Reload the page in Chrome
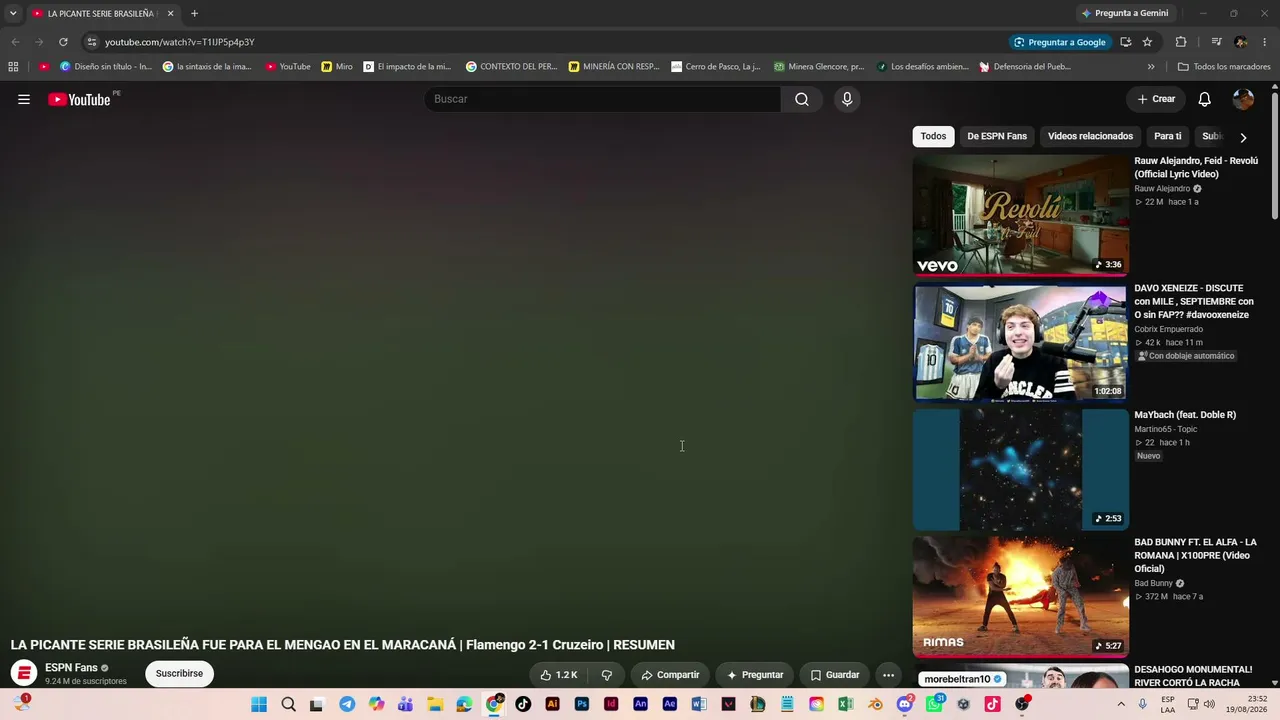1280x720 pixels. [x=63, y=42]
